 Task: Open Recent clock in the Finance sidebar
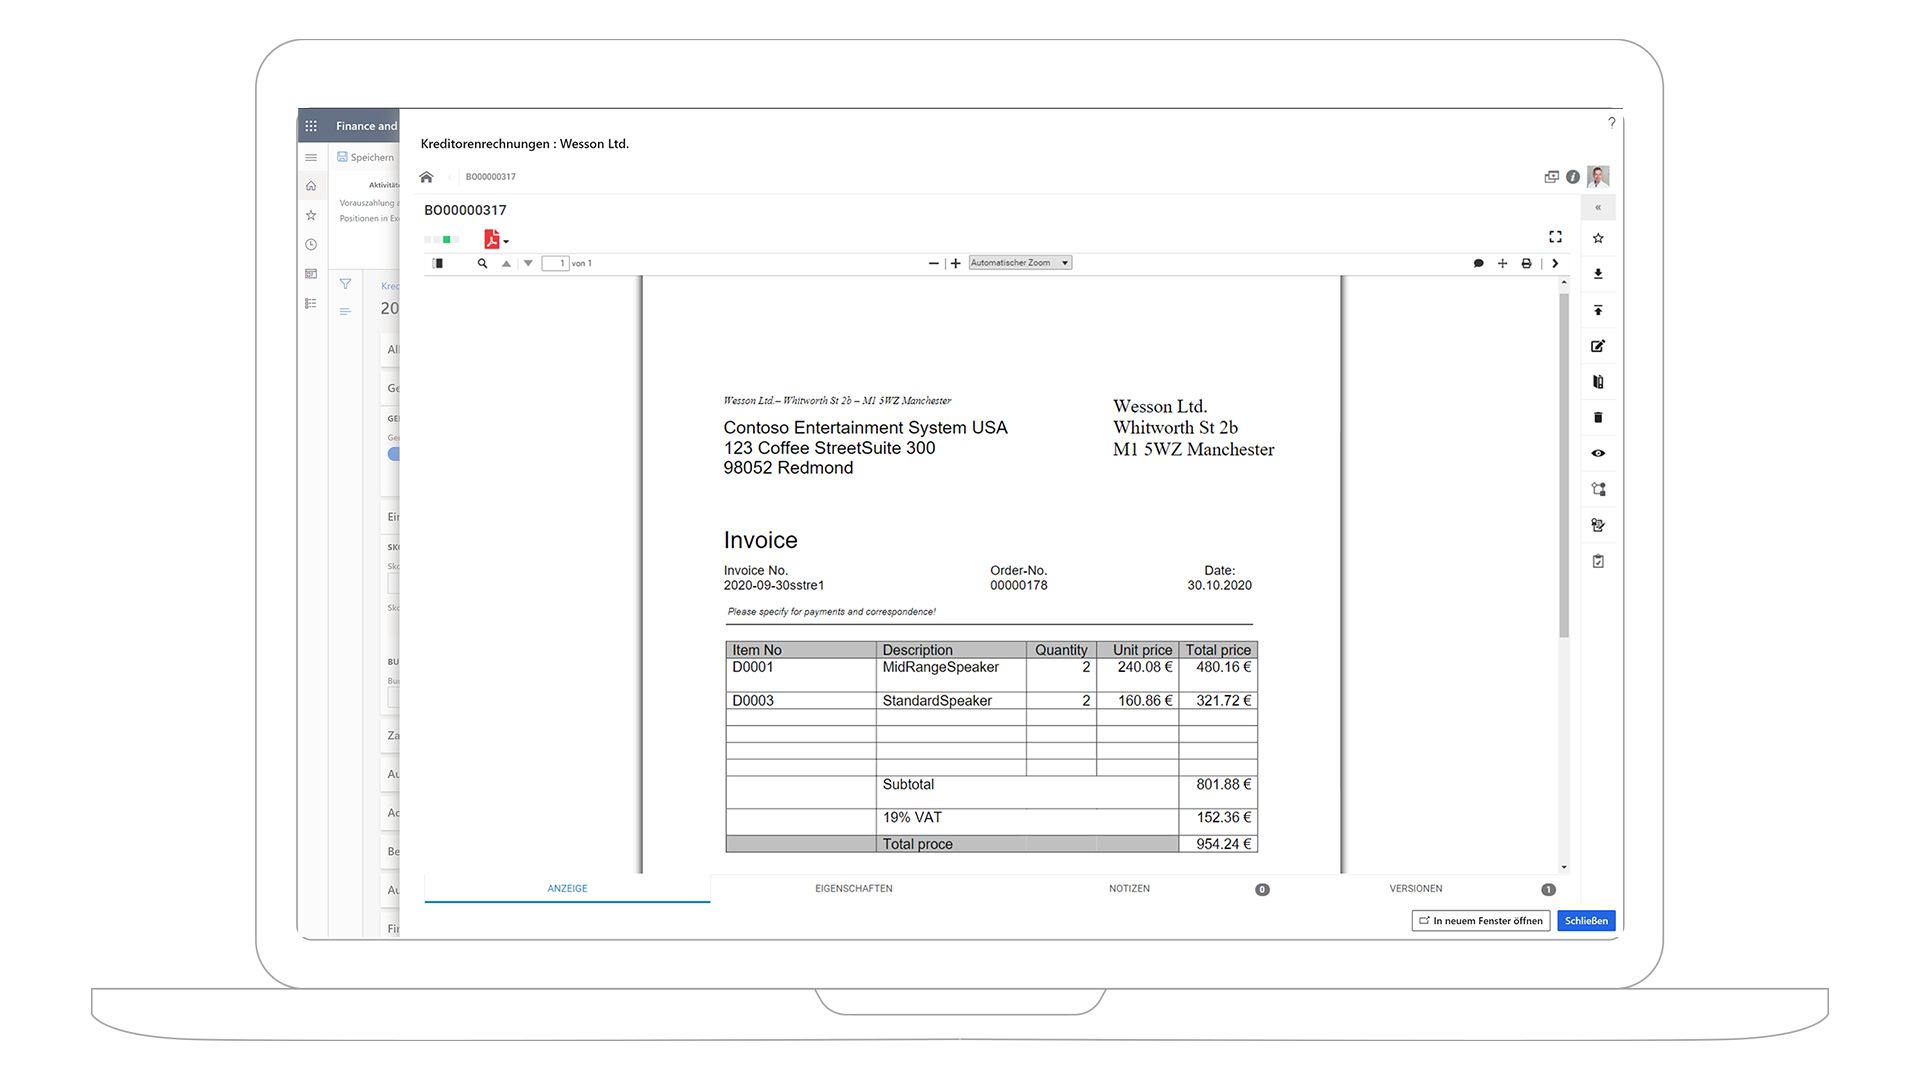[x=311, y=244]
